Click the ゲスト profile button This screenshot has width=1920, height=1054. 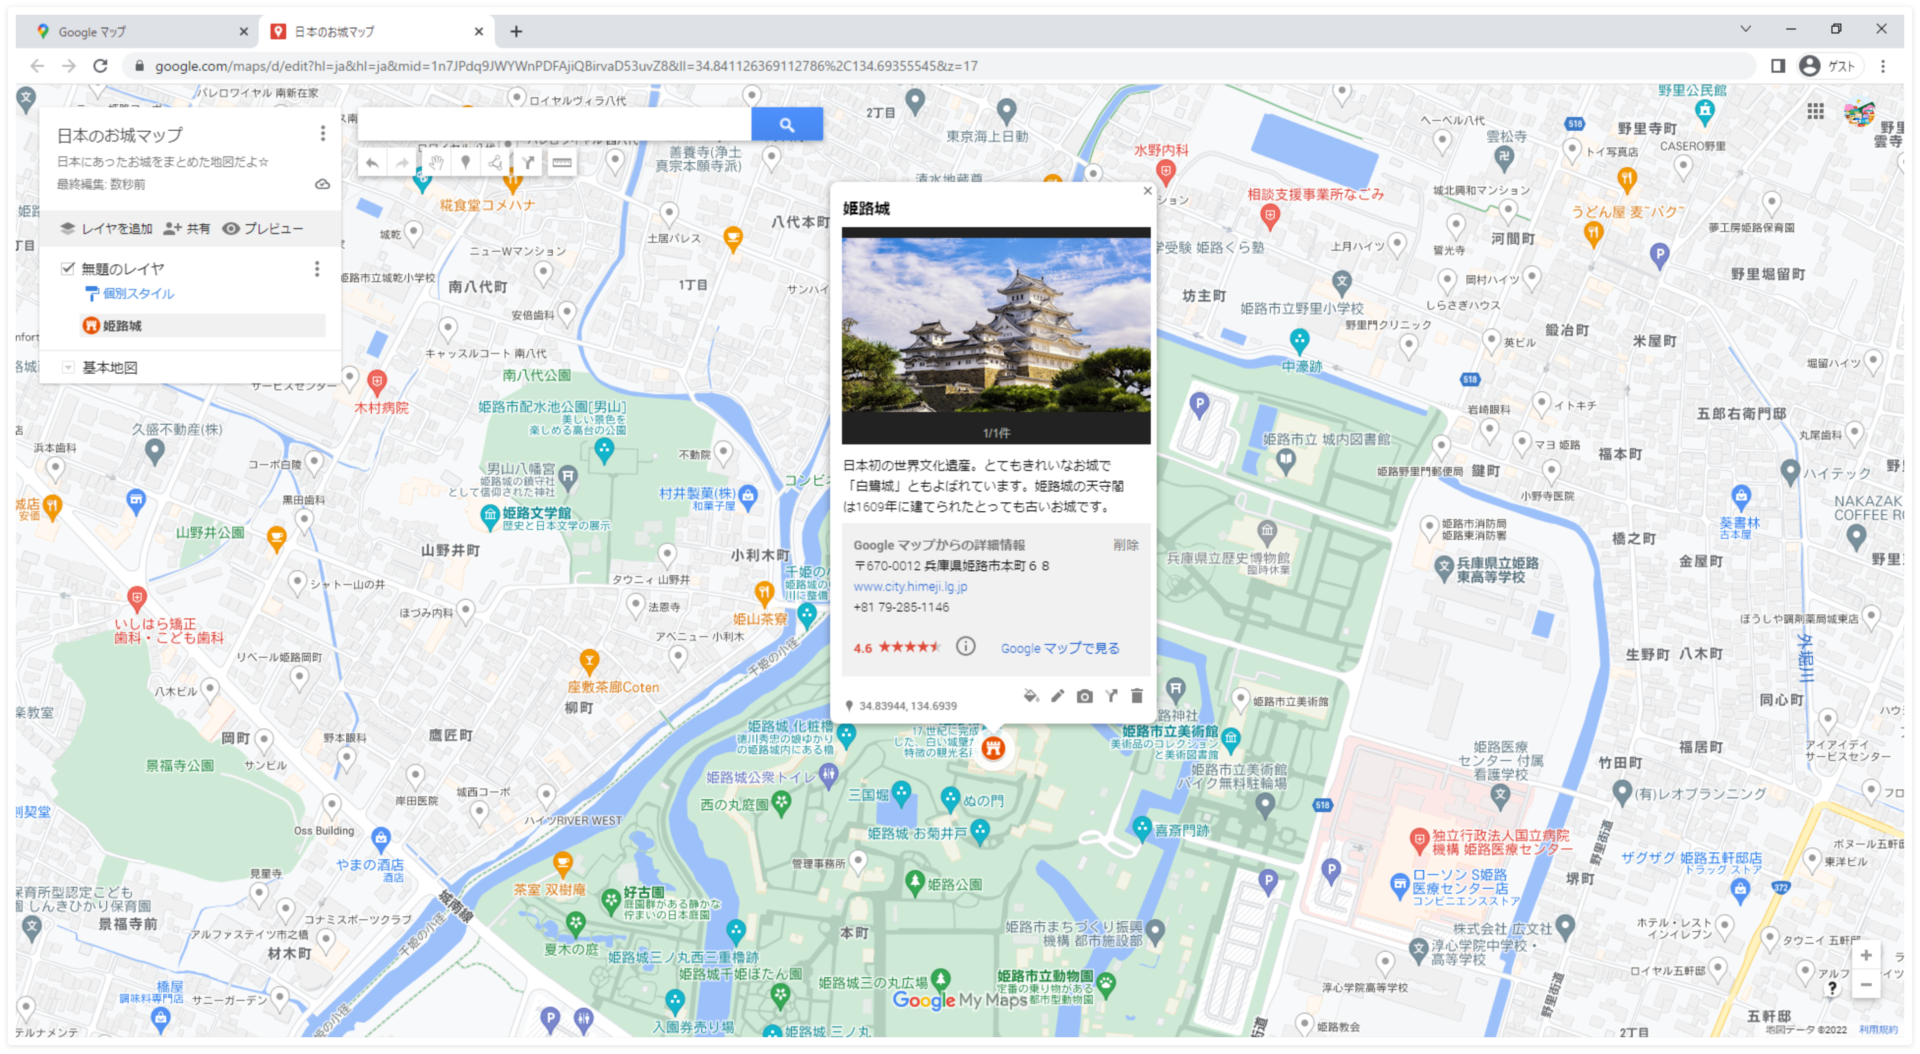pos(1828,66)
